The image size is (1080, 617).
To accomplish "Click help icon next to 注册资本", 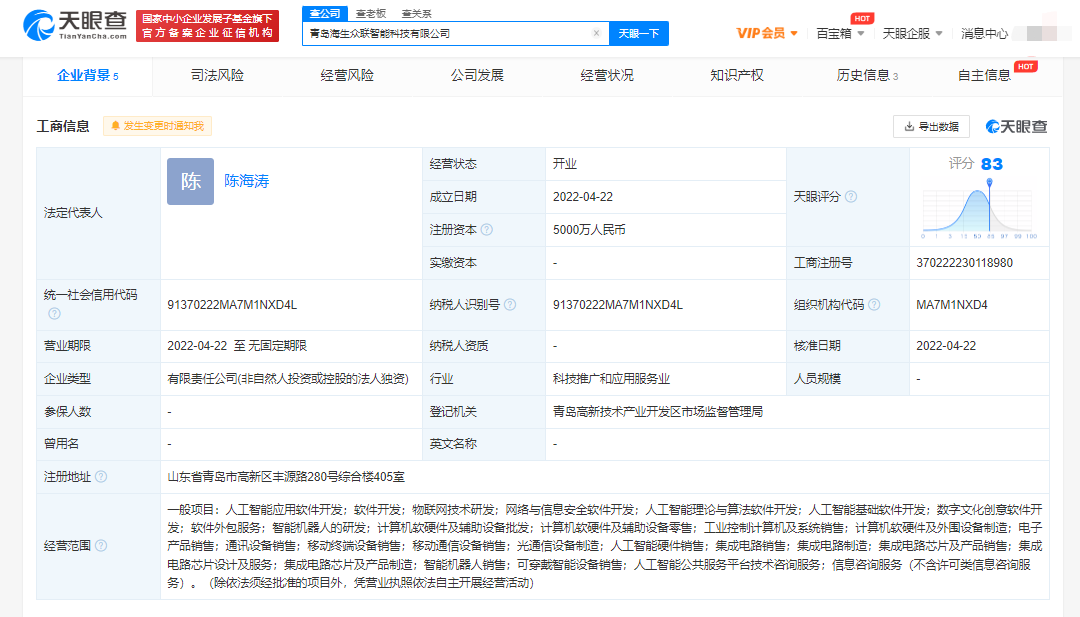I will 486,229.
